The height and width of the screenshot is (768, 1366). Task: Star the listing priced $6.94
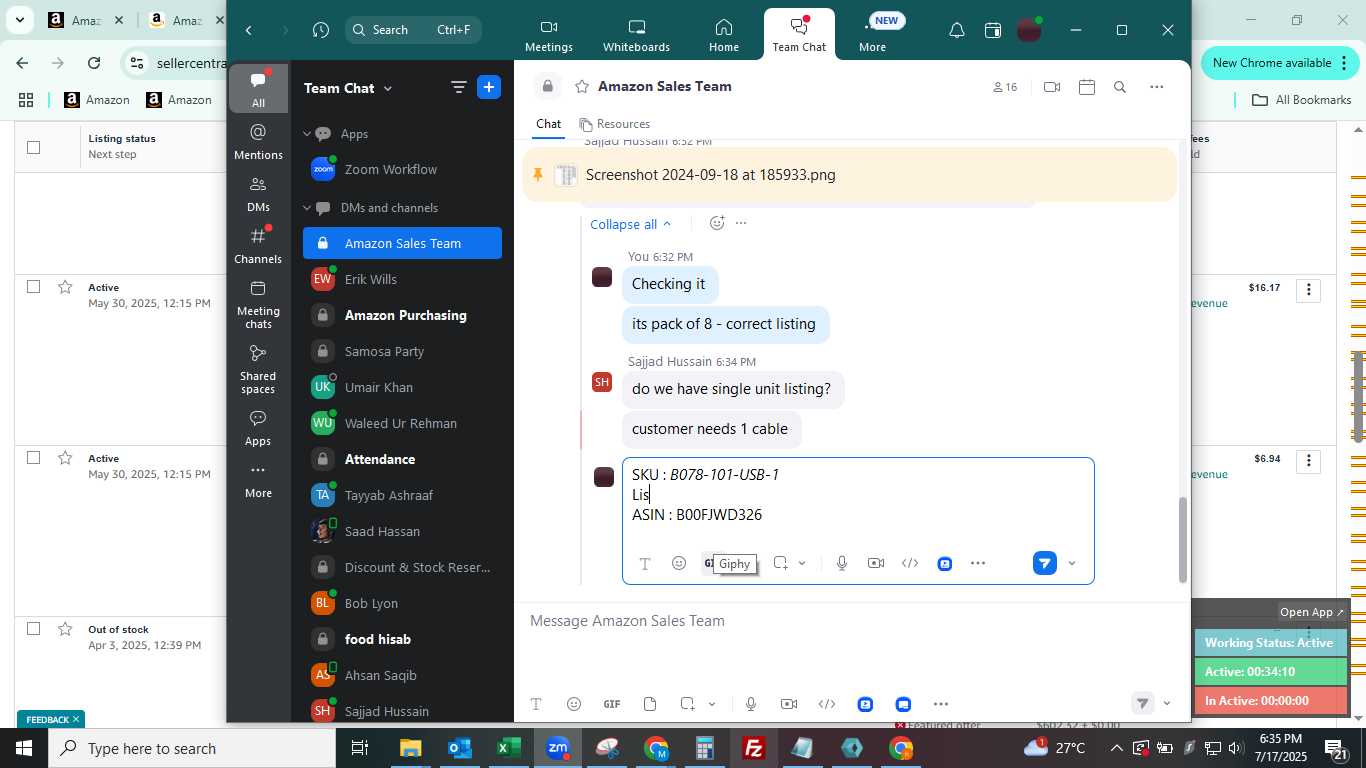click(65, 458)
